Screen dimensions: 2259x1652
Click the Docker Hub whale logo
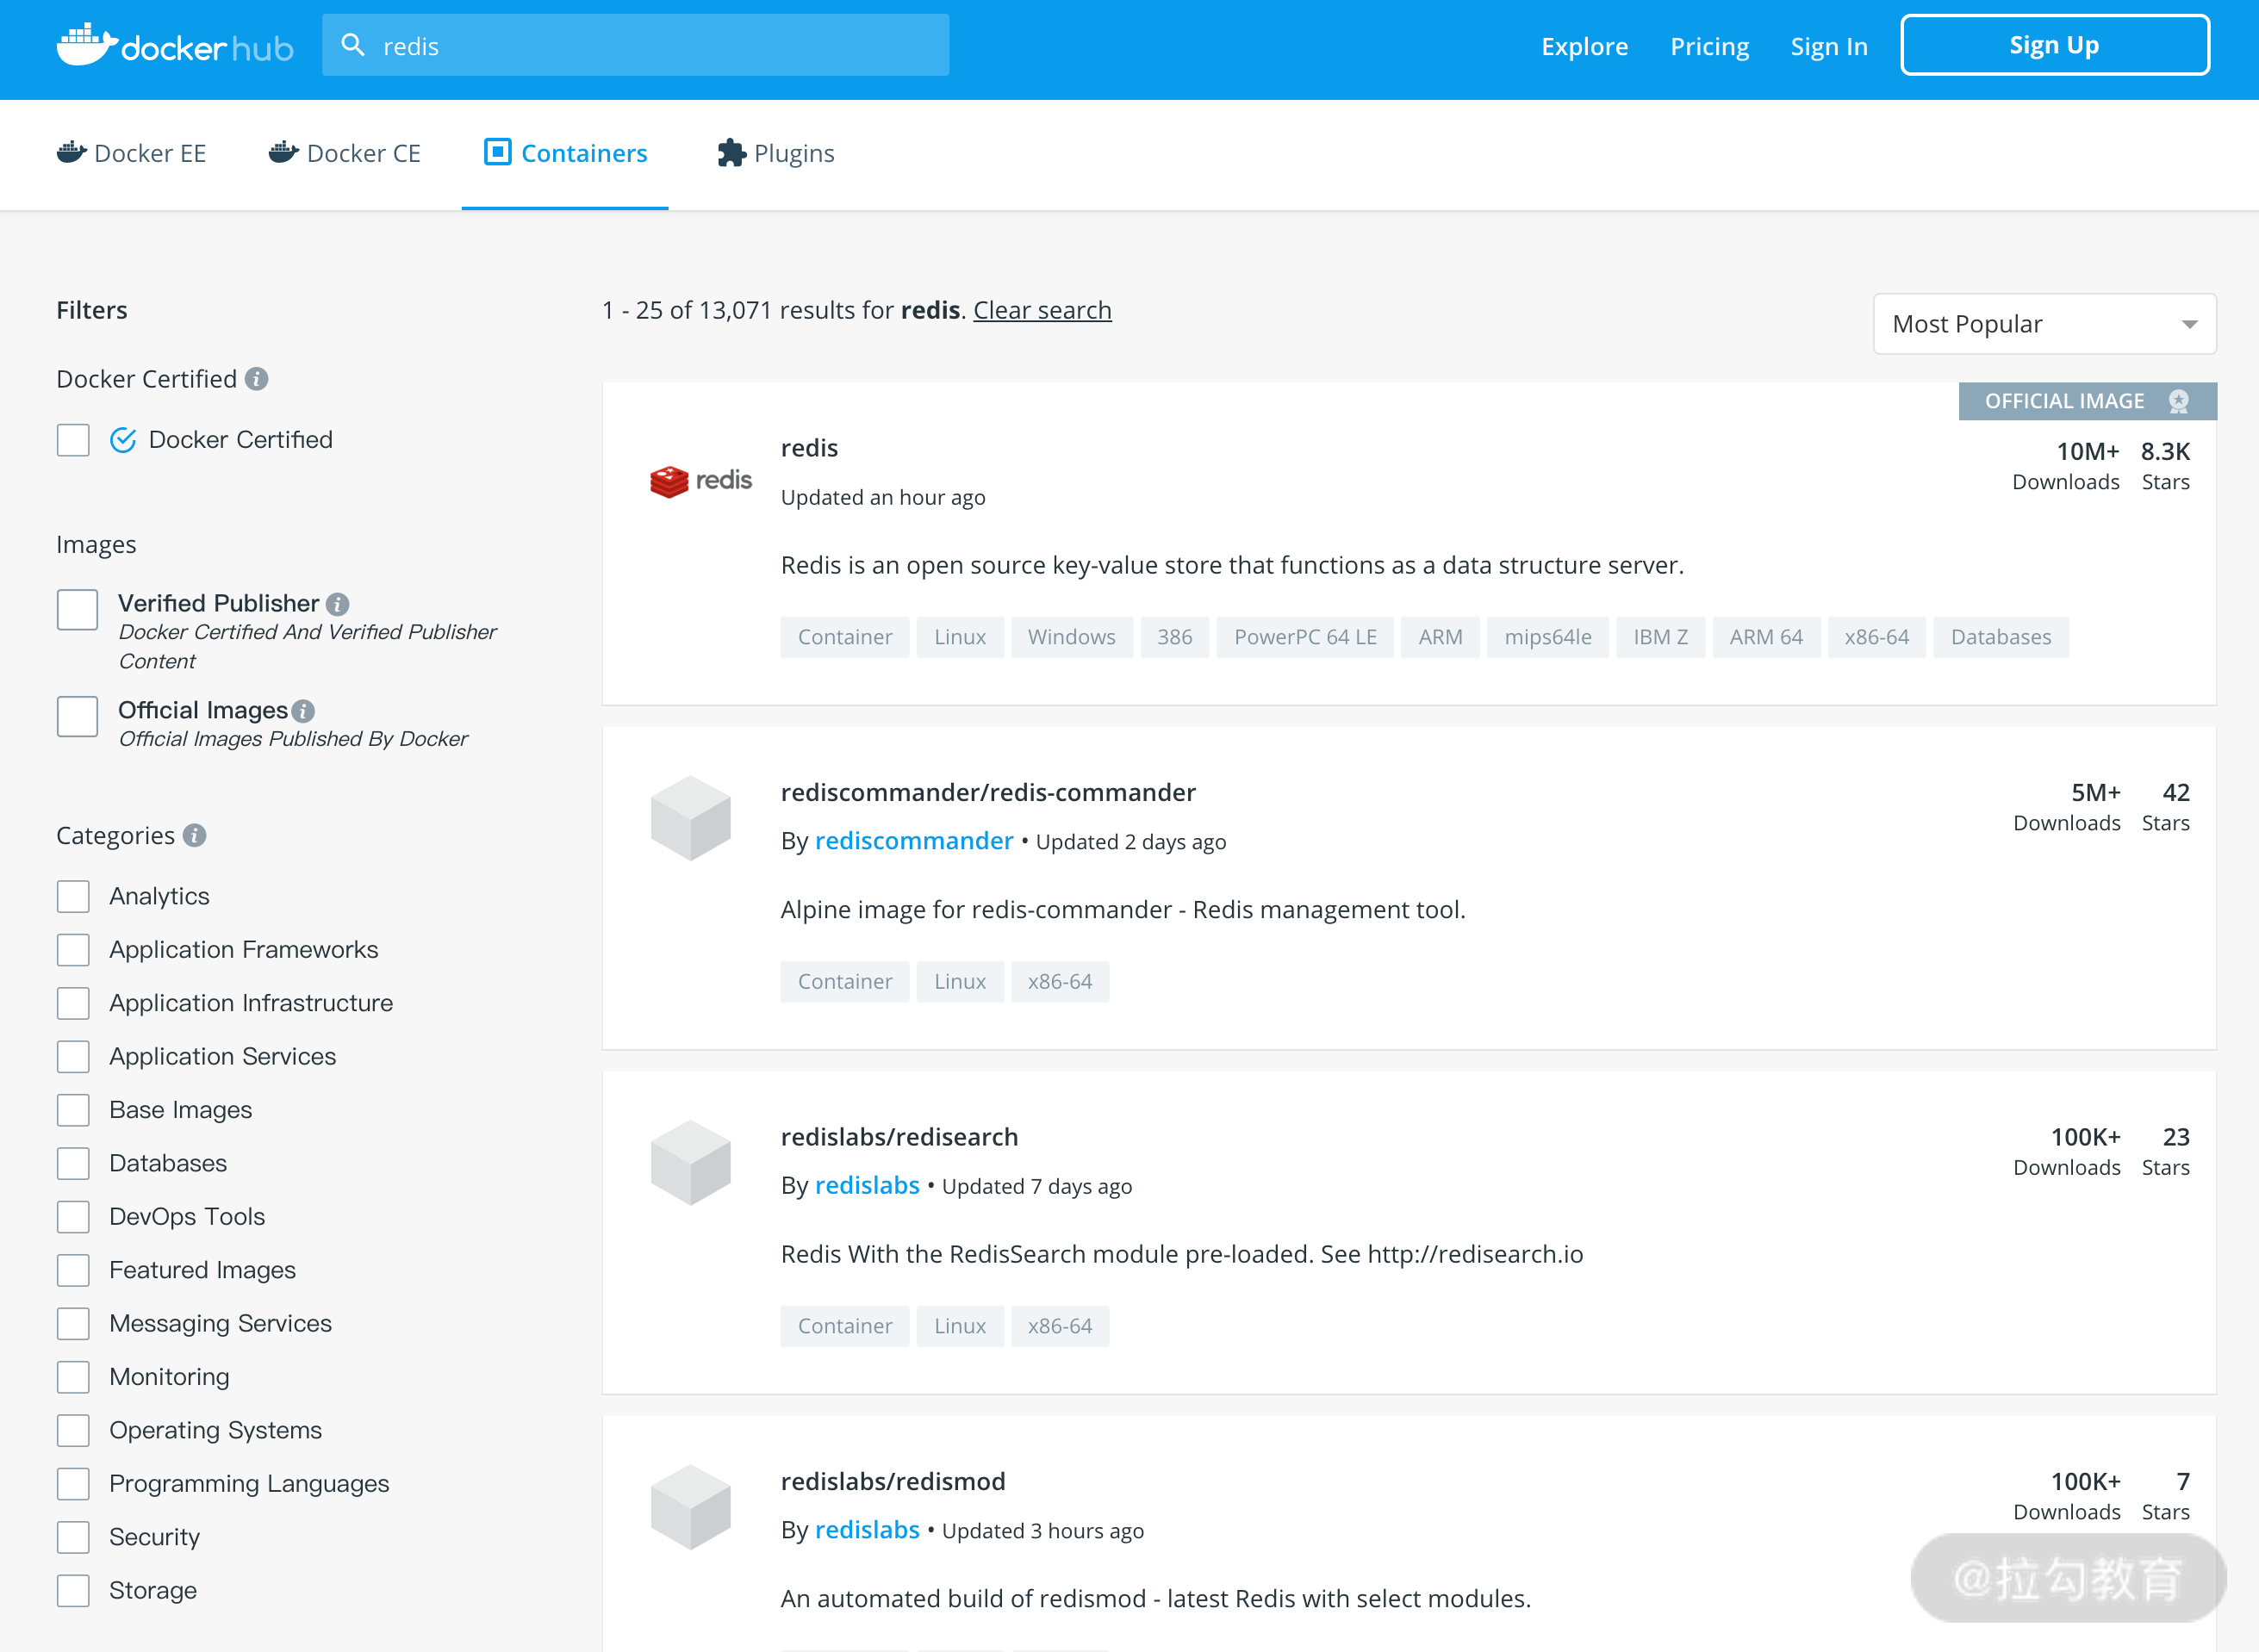(86, 45)
